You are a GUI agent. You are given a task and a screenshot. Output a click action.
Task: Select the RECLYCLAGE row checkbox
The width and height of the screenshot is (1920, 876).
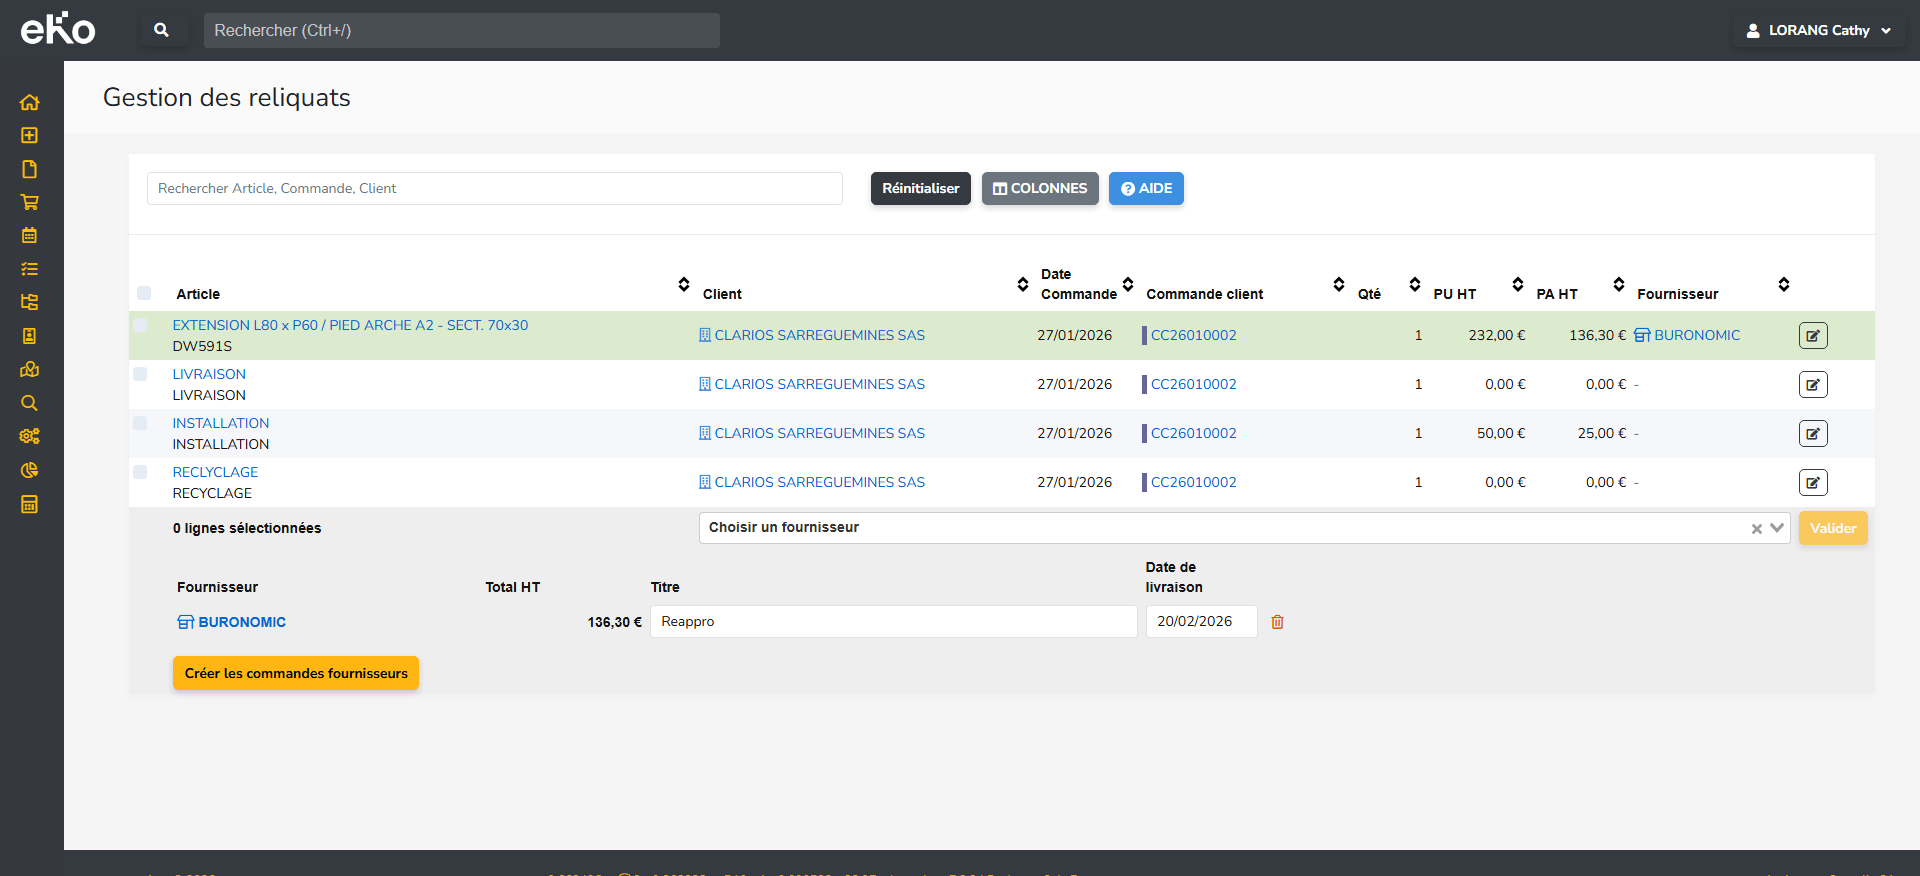pos(141,472)
